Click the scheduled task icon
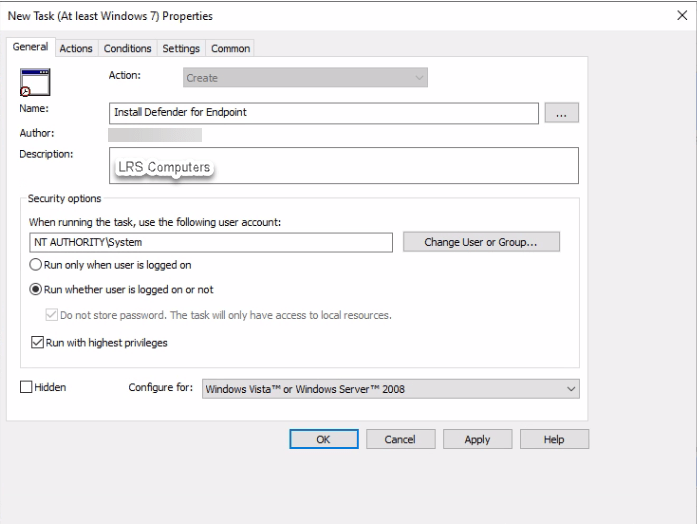This screenshot has width=697, height=524. point(34,82)
